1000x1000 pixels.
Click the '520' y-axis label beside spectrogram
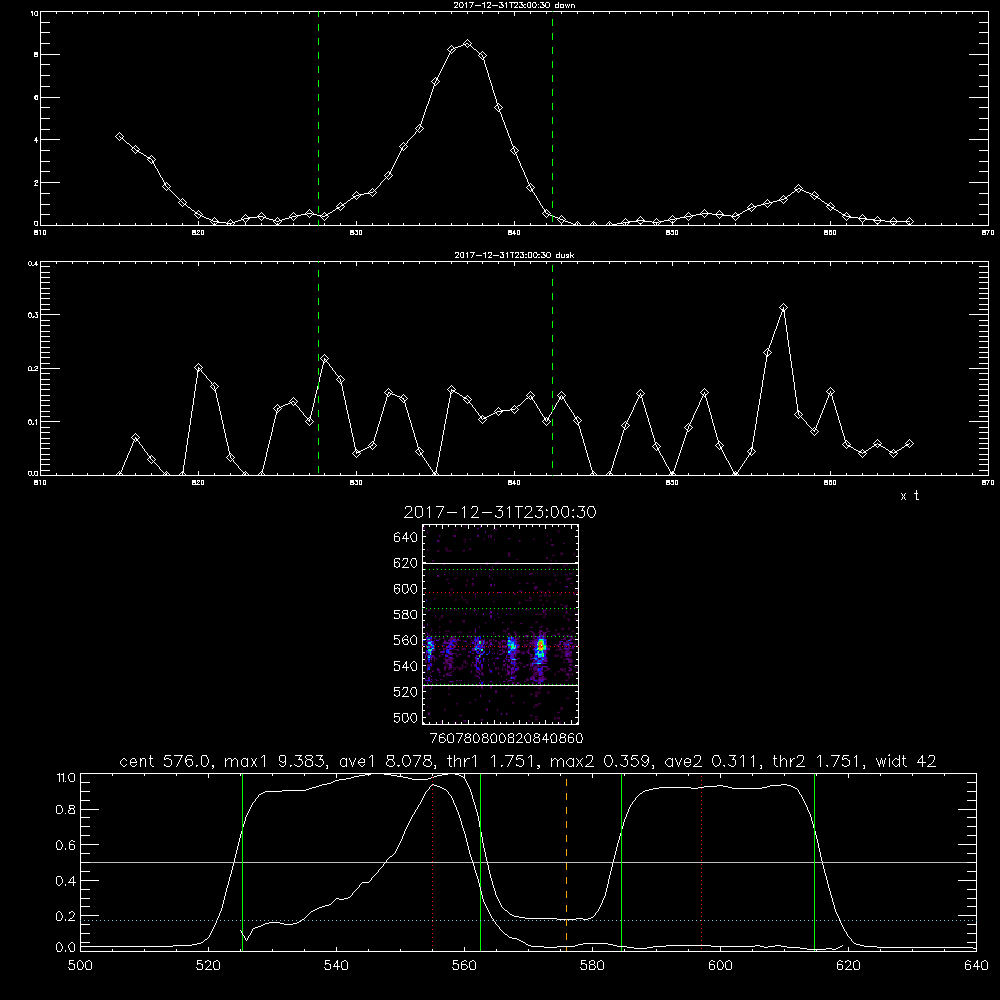coord(406,692)
